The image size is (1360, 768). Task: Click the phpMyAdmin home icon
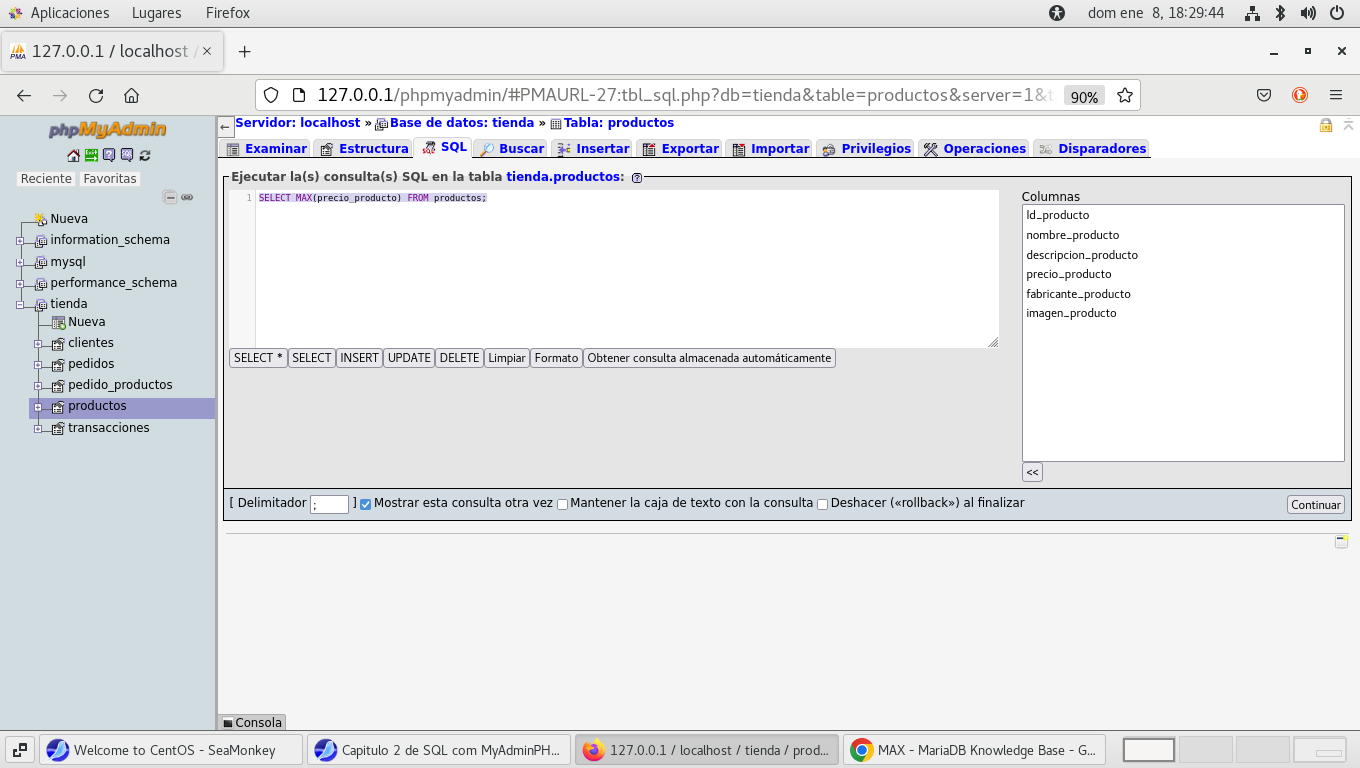click(73, 155)
